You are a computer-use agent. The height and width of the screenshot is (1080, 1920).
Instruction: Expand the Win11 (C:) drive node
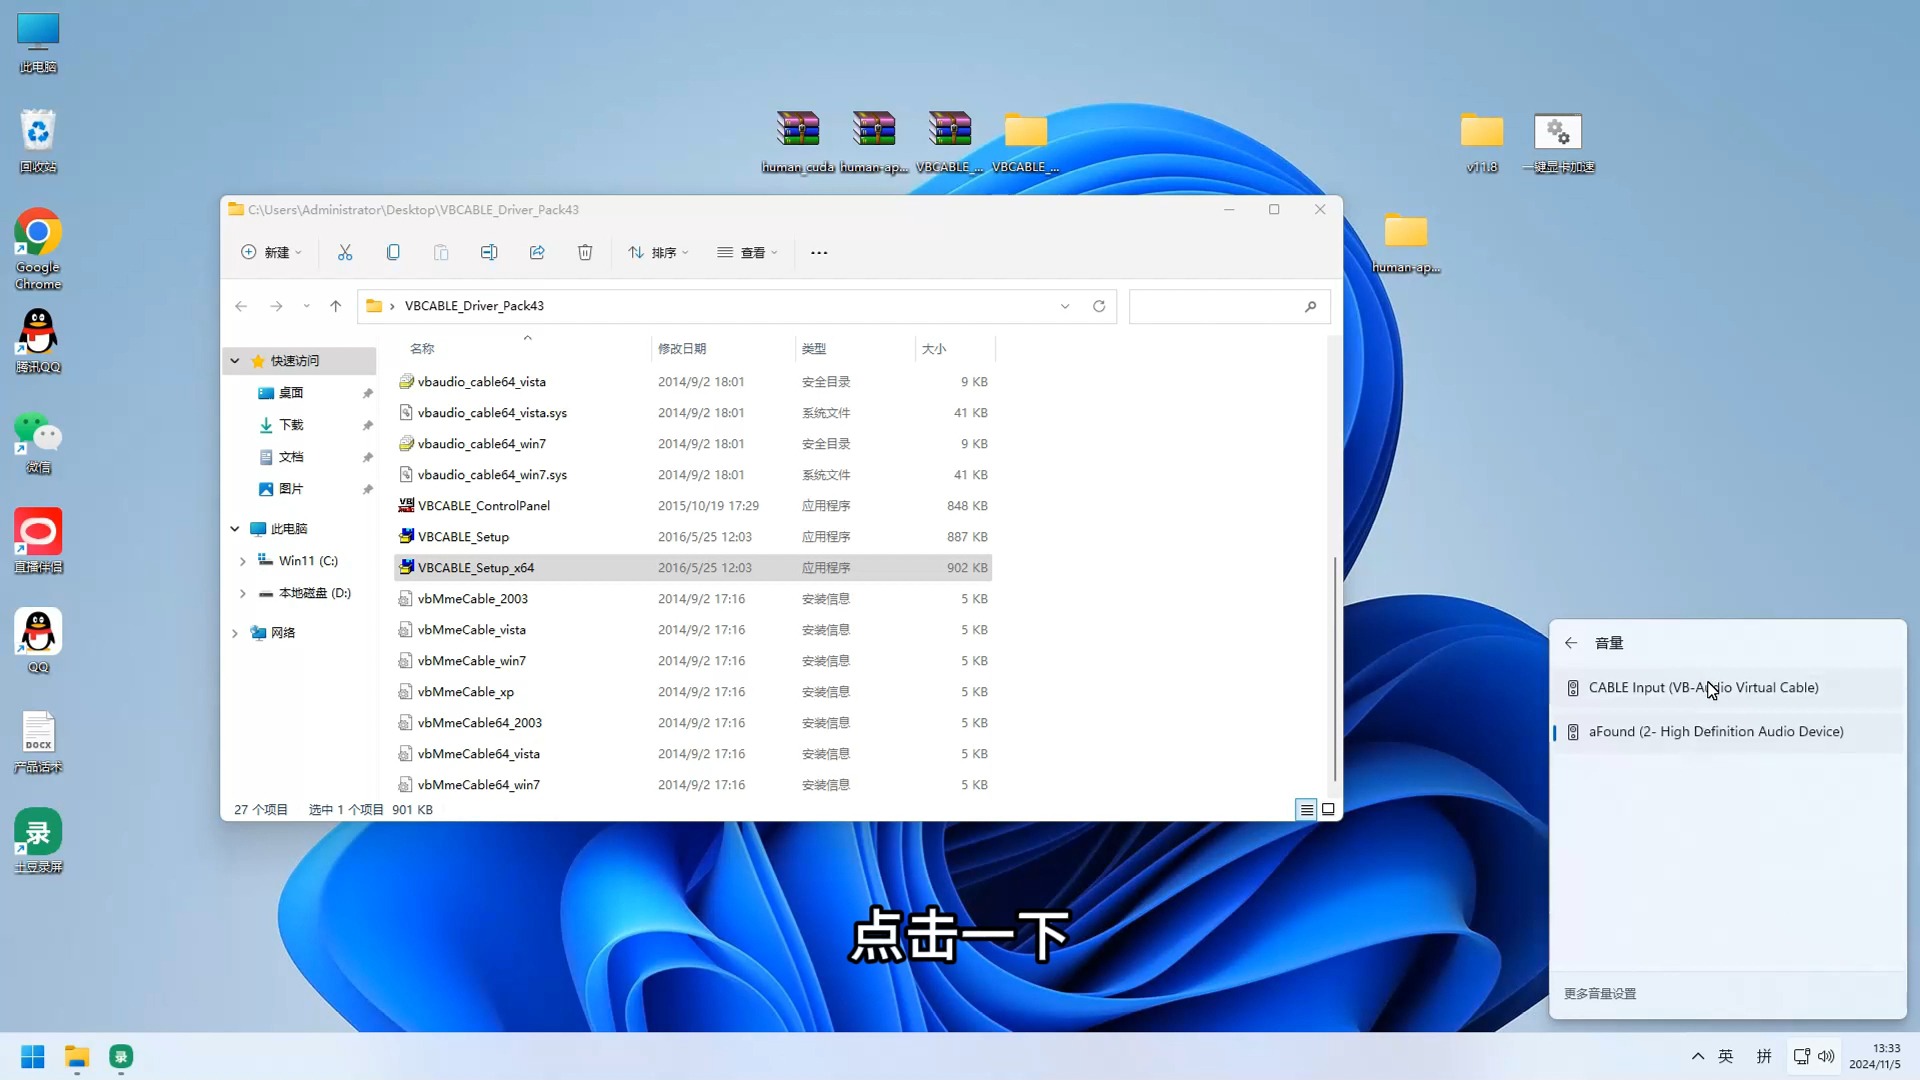click(x=242, y=562)
